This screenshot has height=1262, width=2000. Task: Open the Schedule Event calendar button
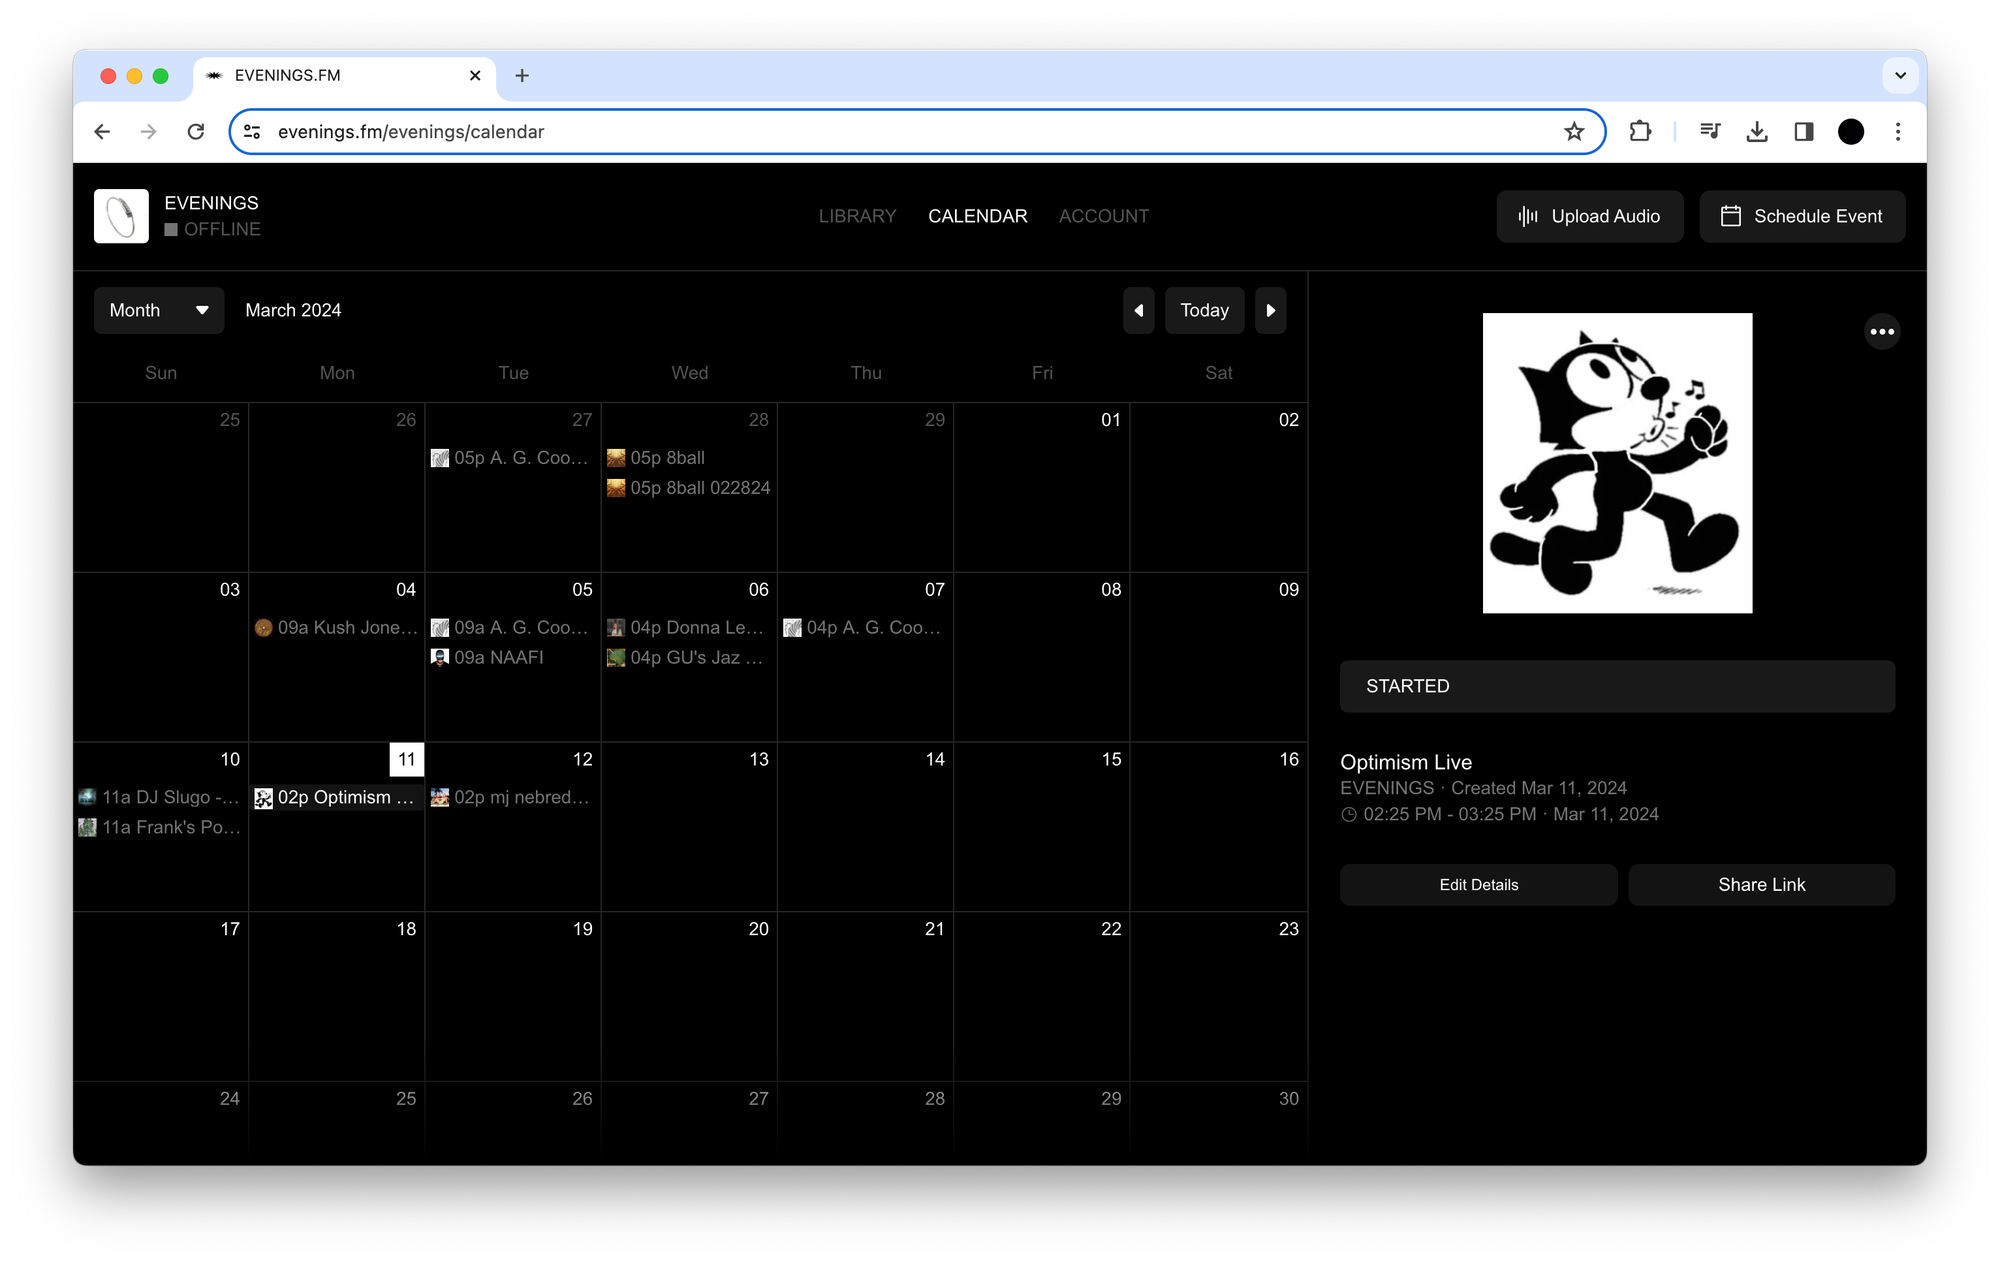[1801, 216]
